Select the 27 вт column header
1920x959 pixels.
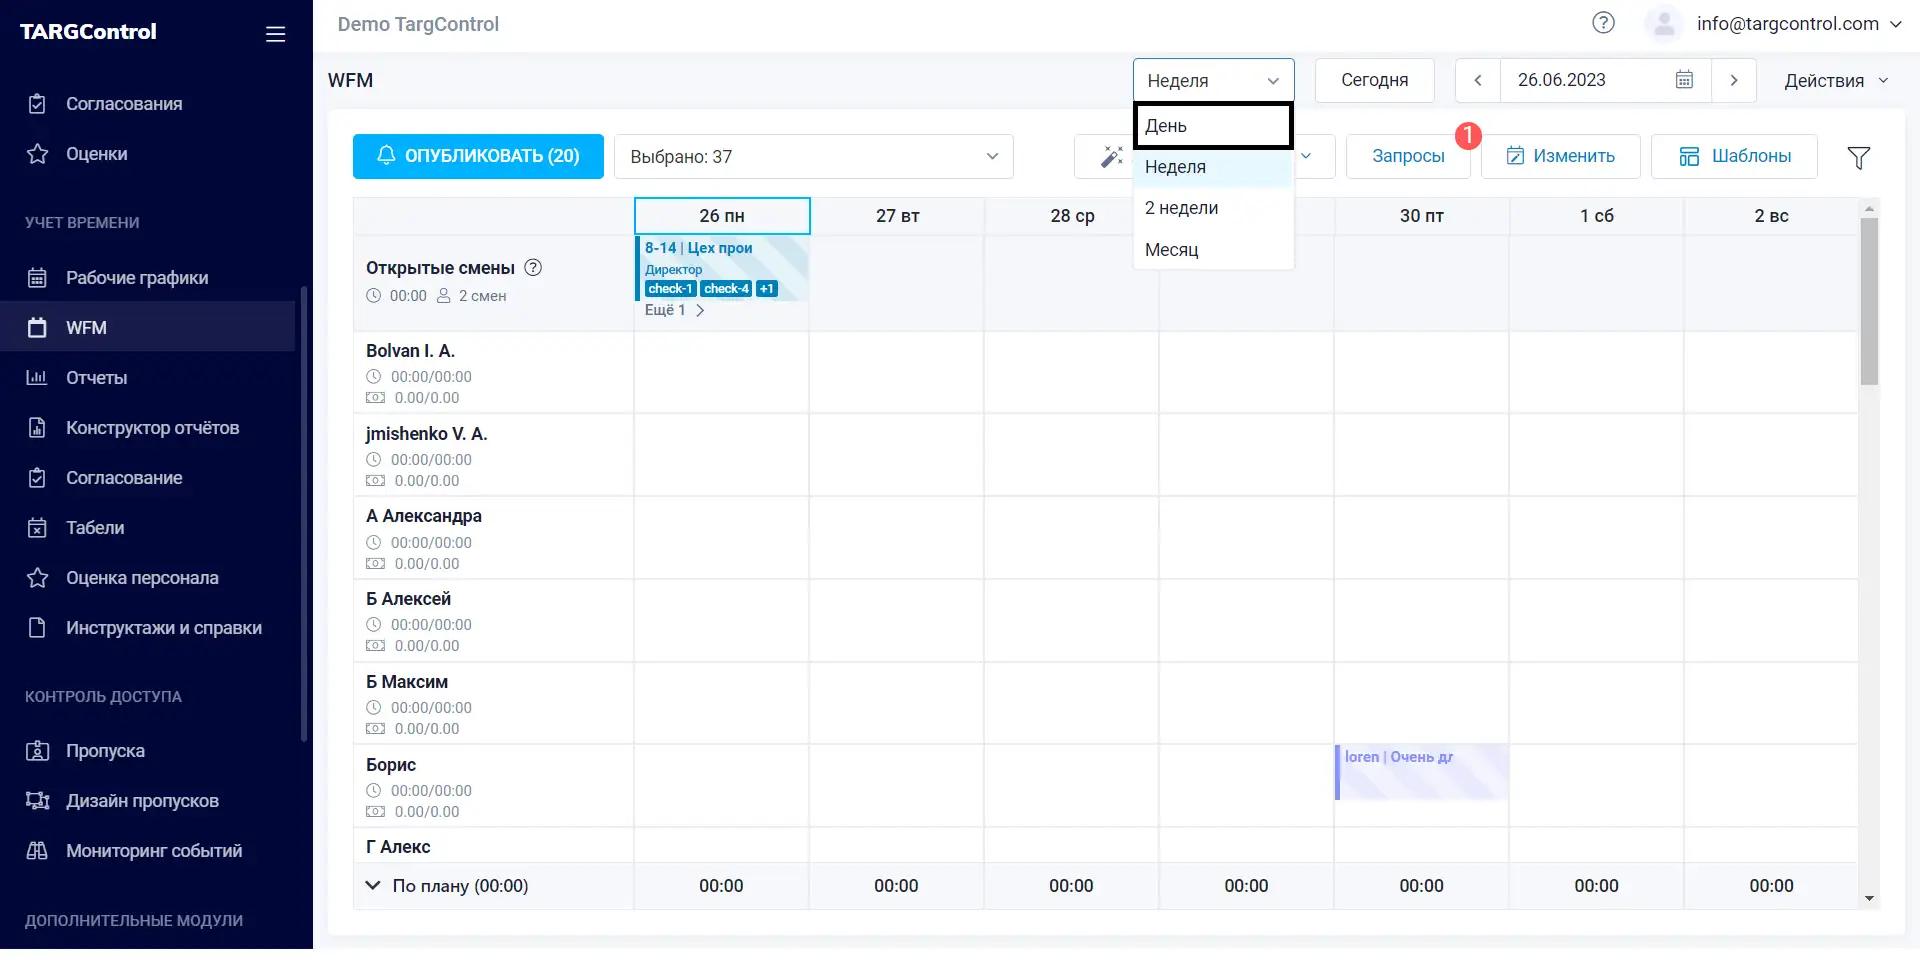(x=897, y=216)
